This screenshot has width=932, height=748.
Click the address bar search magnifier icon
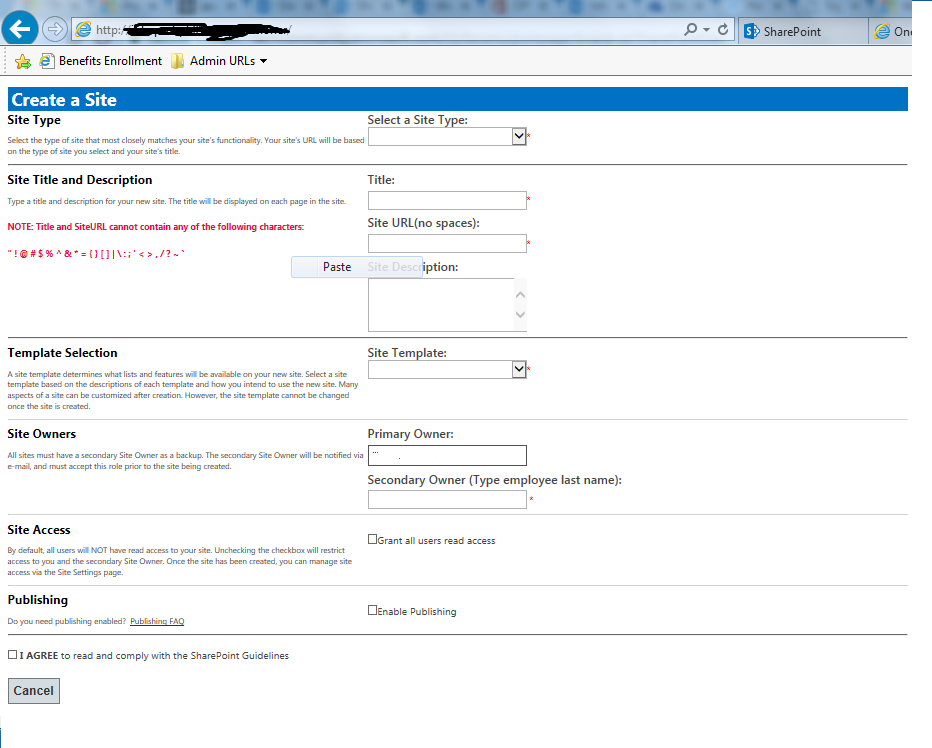(690, 29)
